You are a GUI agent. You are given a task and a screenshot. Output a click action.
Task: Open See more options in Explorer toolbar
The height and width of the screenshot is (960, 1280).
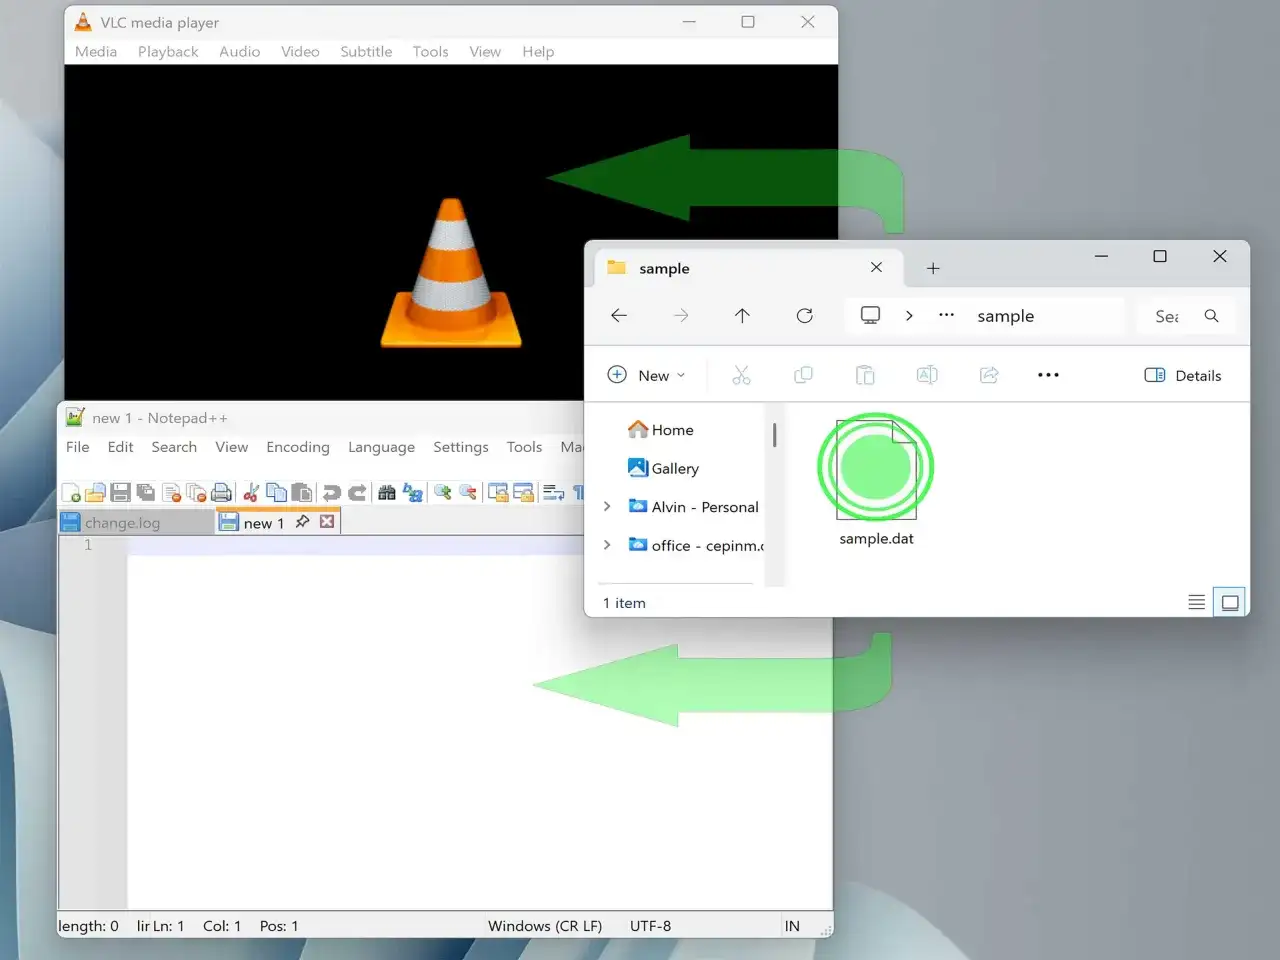1048,375
